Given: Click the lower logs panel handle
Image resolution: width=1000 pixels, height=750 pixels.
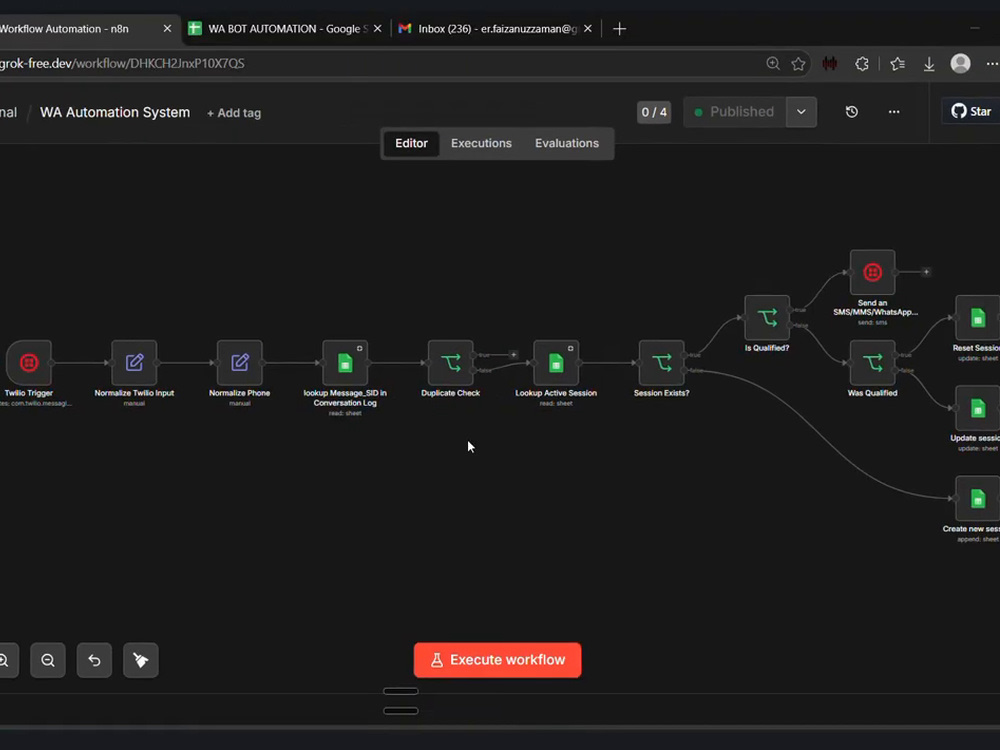Looking at the screenshot, I should pyautogui.click(x=401, y=710).
